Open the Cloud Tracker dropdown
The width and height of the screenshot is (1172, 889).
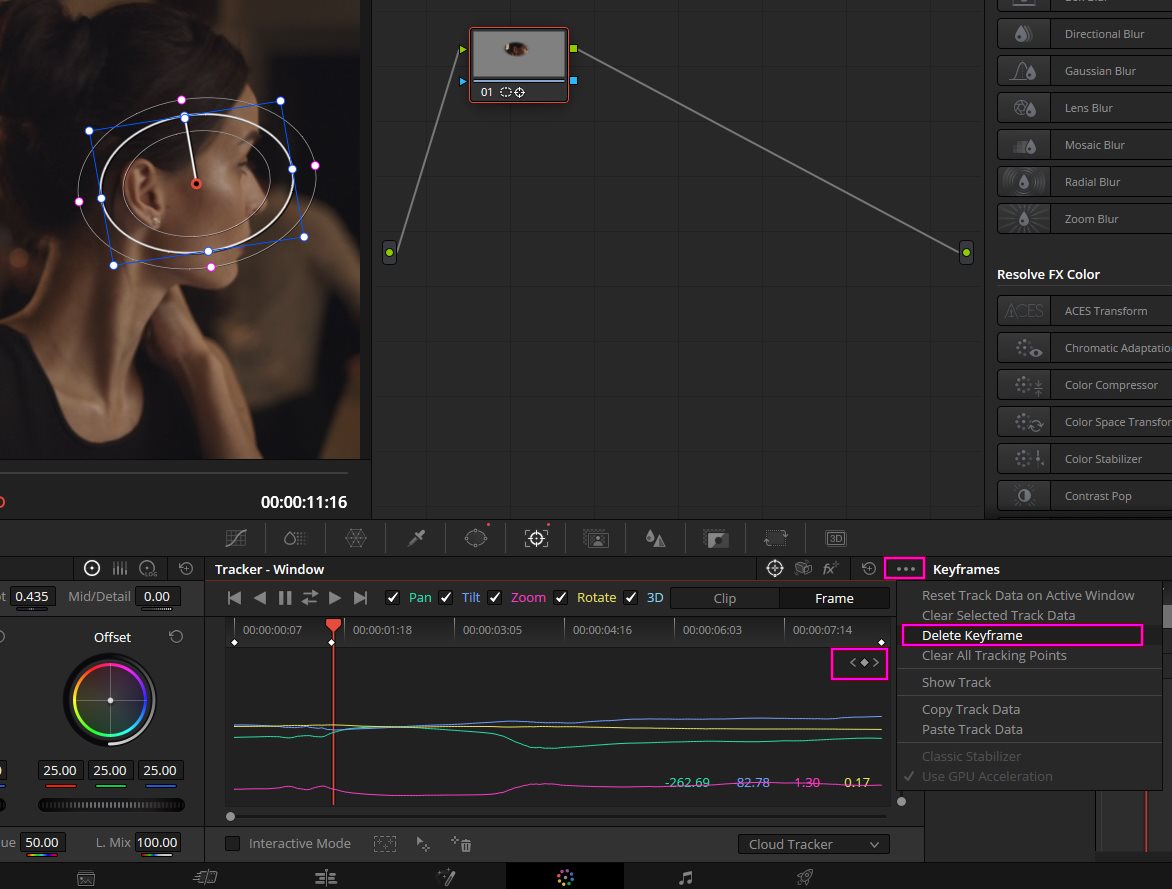[x=813, y=844]
